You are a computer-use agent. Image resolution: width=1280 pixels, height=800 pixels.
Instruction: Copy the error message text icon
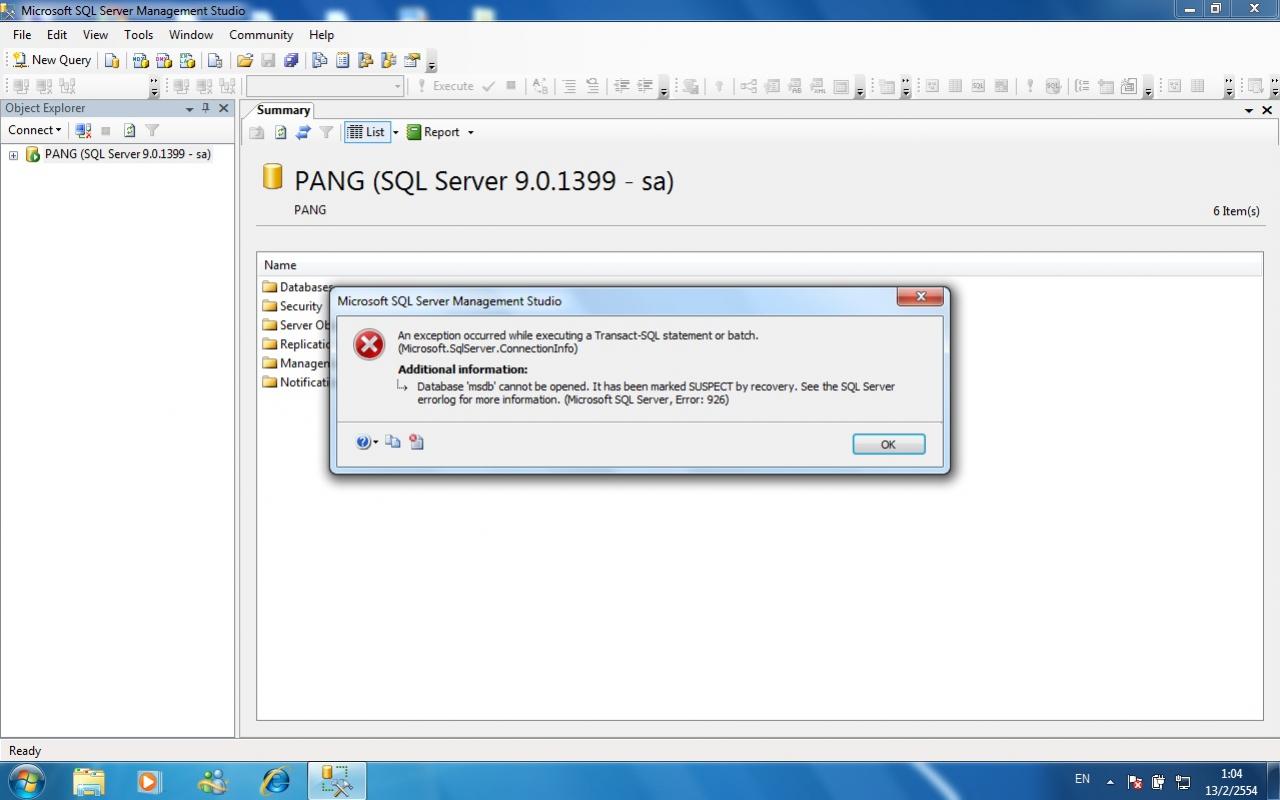pyautogui.click(x=393, y=442)
